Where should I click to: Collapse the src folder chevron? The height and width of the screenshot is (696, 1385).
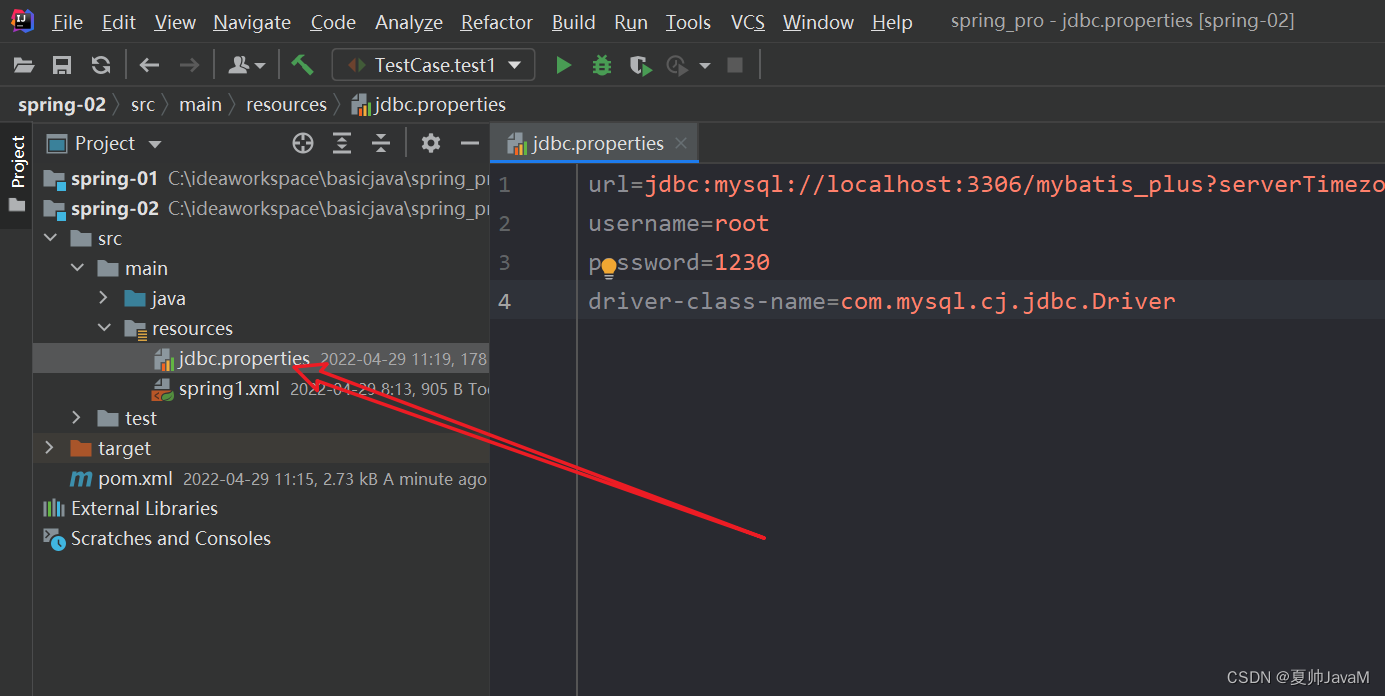(x=50, y=239)
